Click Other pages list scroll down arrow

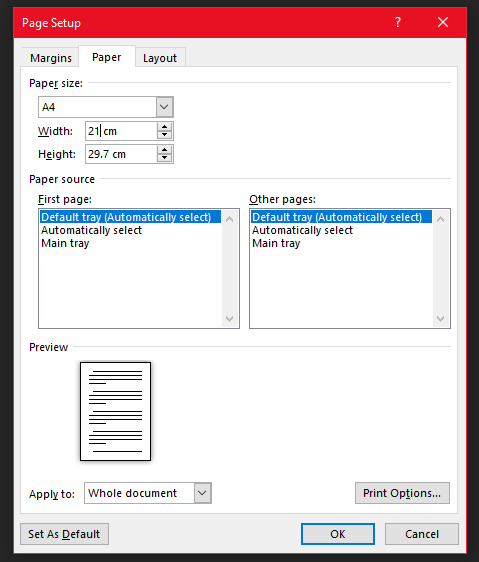point(441,318)
